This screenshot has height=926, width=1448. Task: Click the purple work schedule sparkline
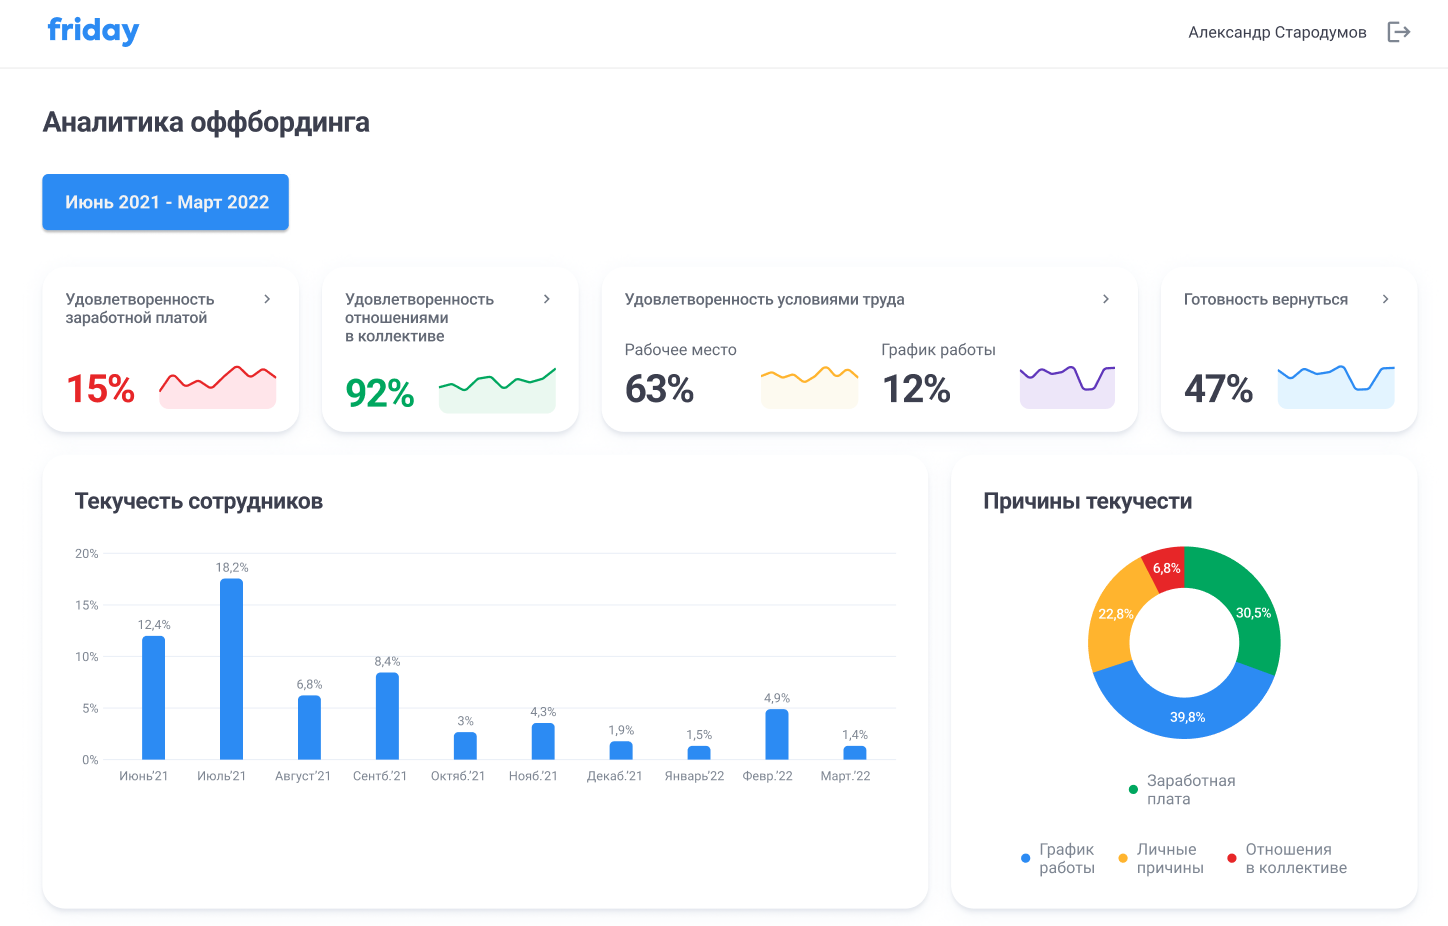(1066, 382)
